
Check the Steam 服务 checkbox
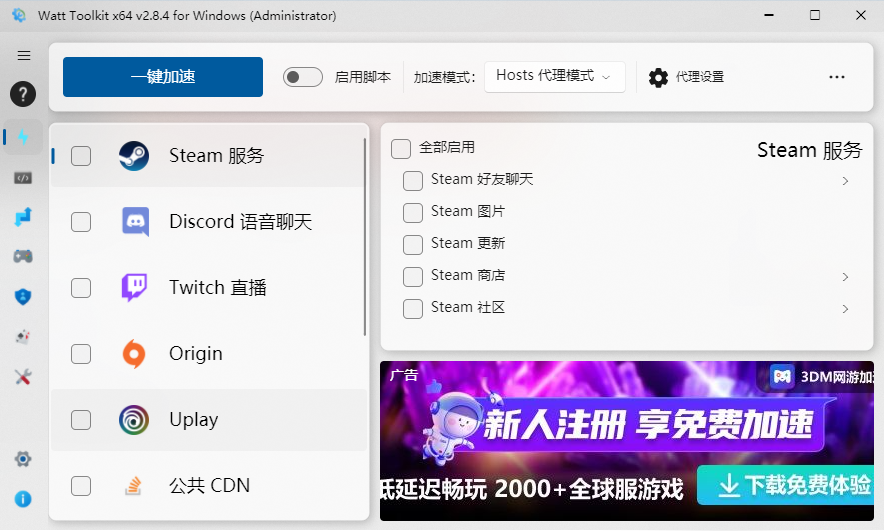pyautogui.click(x=81, y=156)
